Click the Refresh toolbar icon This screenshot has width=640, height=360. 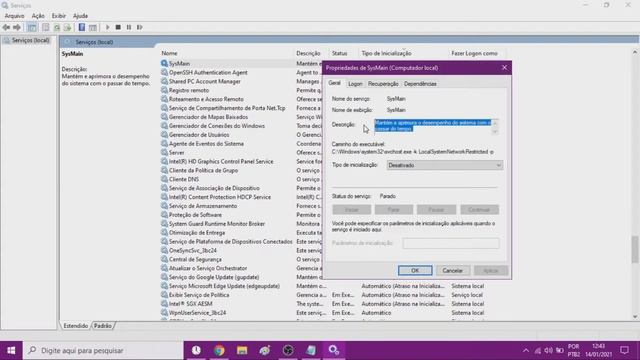click(x=57, y=27)
